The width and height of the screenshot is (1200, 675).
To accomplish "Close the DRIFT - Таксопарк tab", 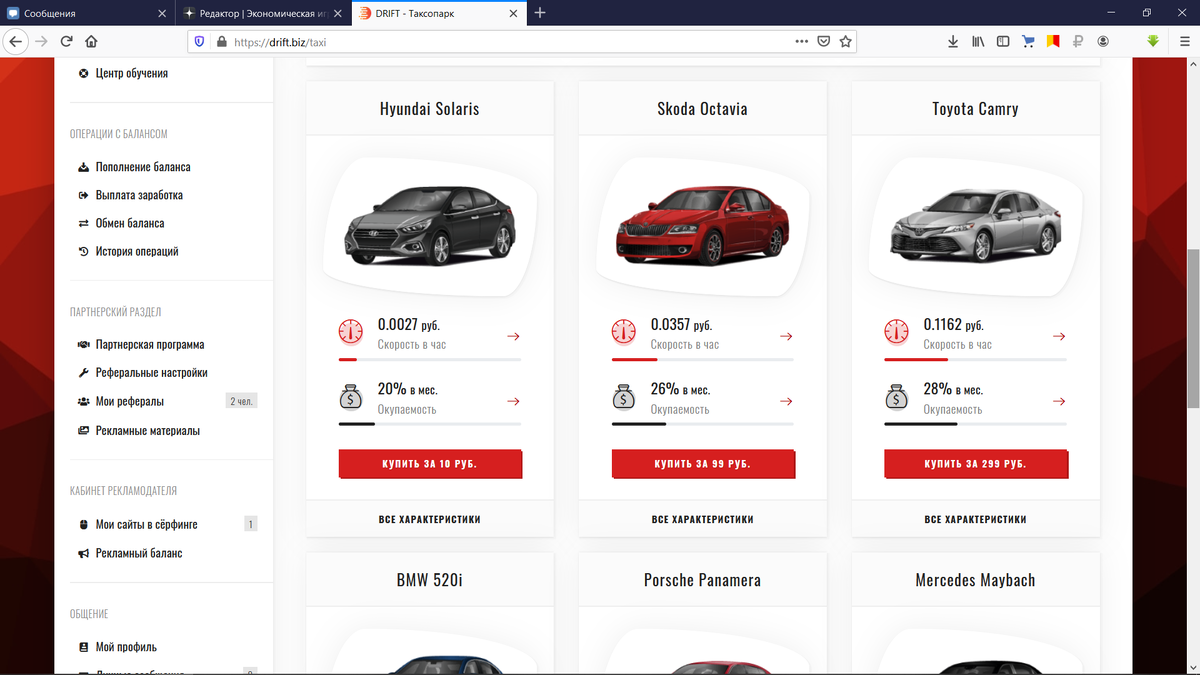I will tap(512, 13).
